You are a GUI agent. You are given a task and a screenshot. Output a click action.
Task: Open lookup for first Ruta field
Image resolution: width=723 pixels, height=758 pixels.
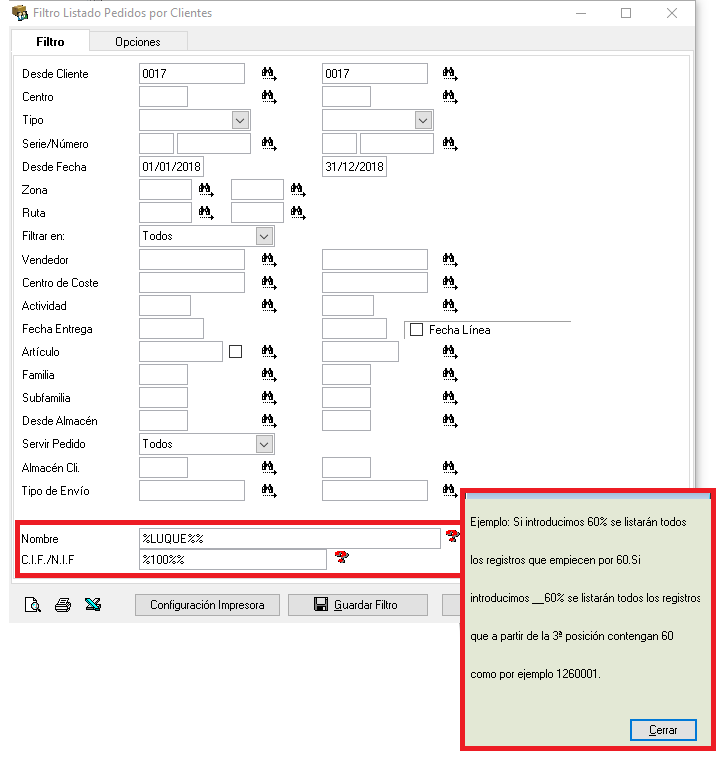point(206,213)
